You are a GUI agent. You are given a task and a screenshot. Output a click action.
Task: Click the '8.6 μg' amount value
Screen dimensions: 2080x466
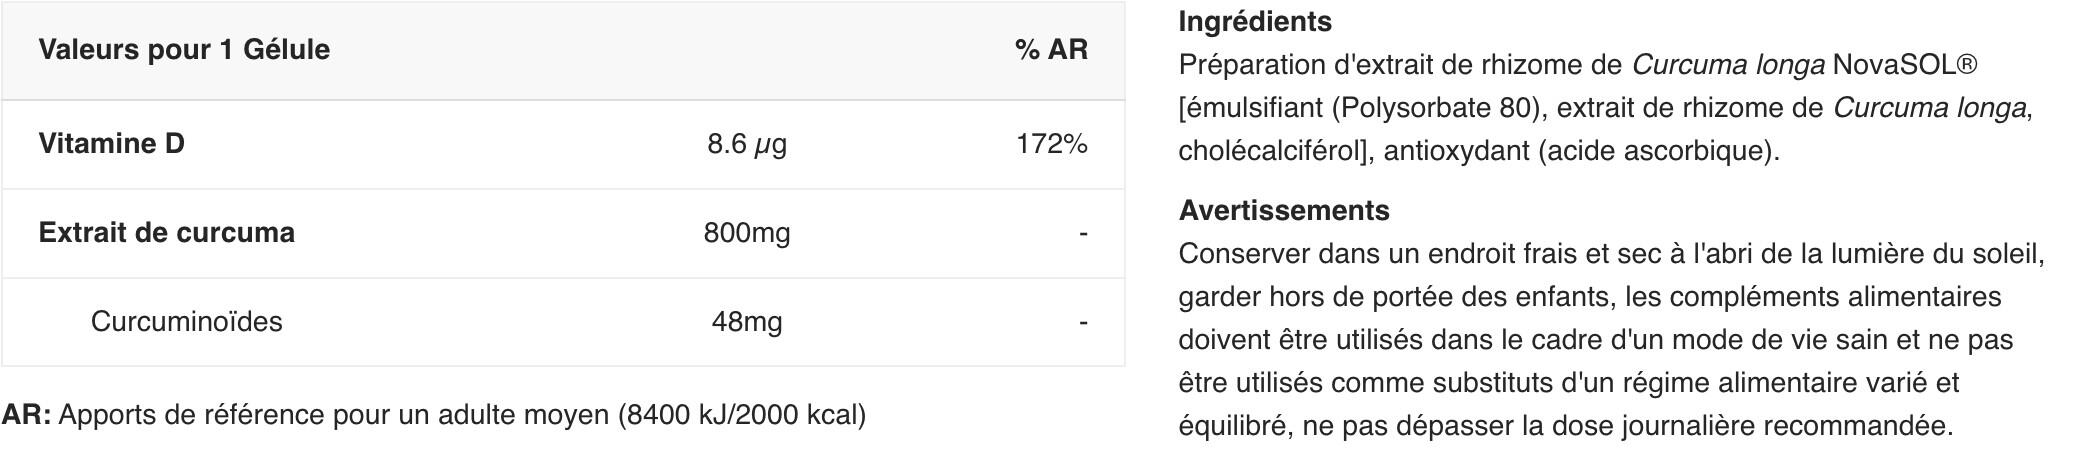point(746,144)
